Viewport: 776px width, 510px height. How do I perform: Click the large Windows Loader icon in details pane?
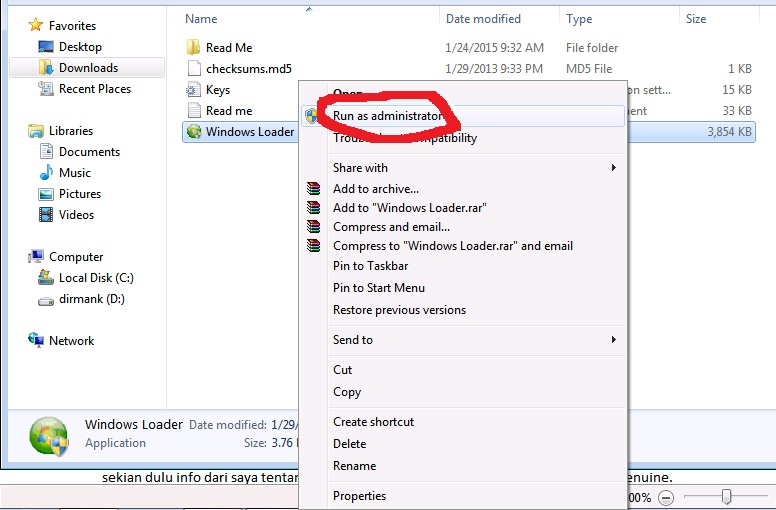[48, 436]
